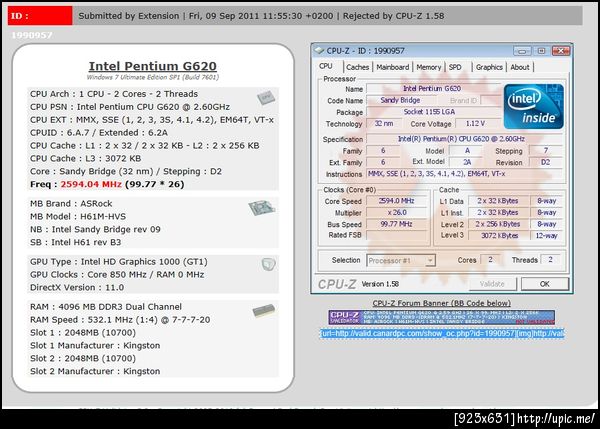Open the About tab
This screenshot has width=600, height=429.
(520, 67)
